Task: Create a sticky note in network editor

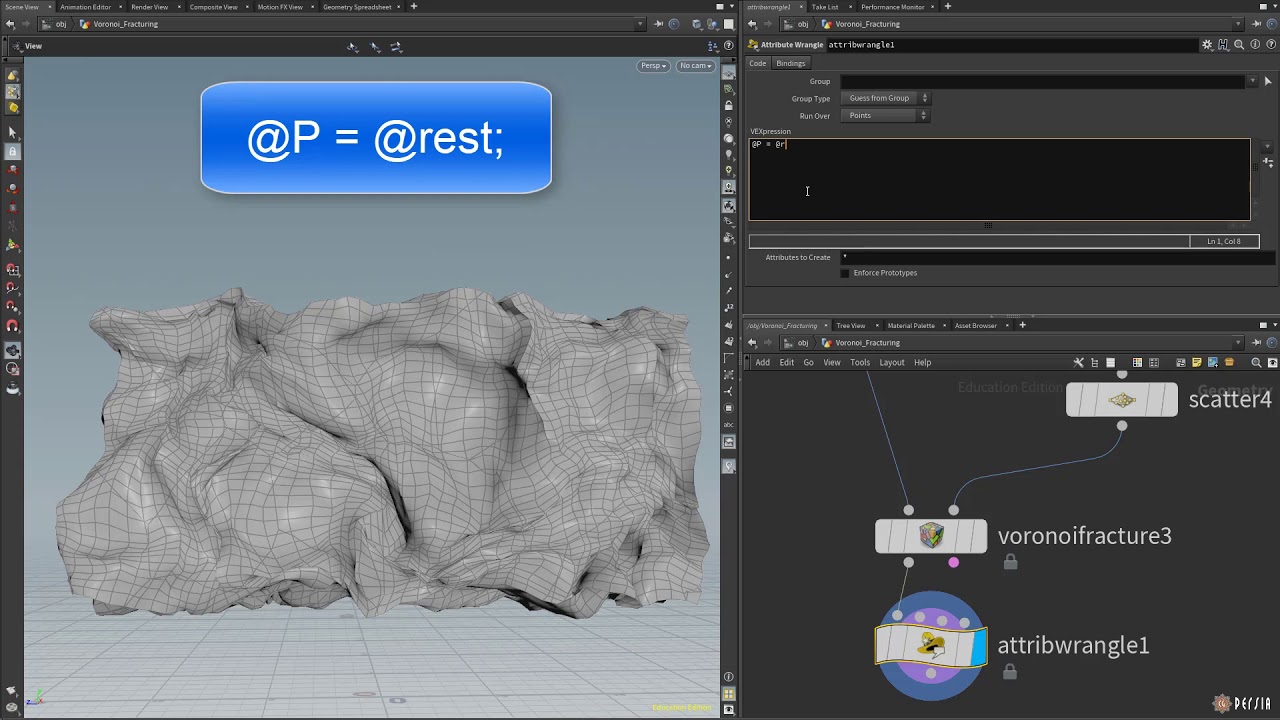Action: point(1197,362)
